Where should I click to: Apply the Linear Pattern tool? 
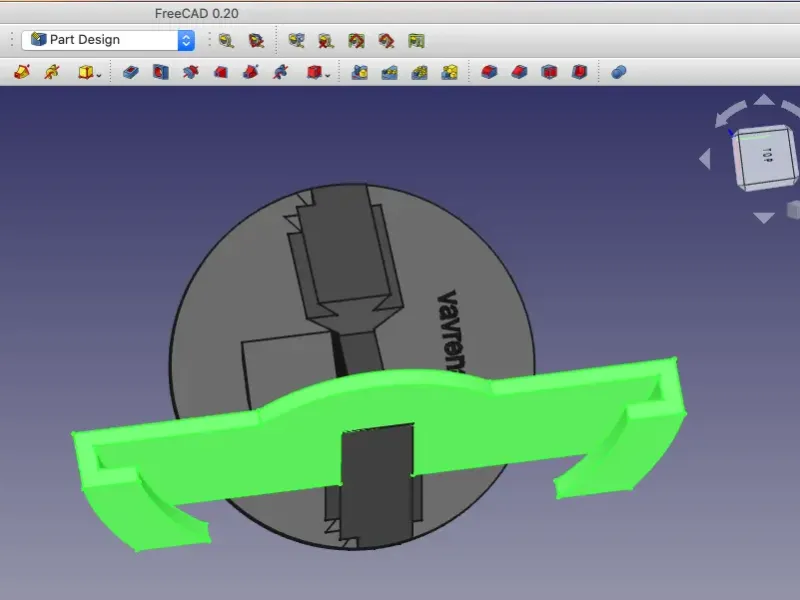[x=389, y=72]
